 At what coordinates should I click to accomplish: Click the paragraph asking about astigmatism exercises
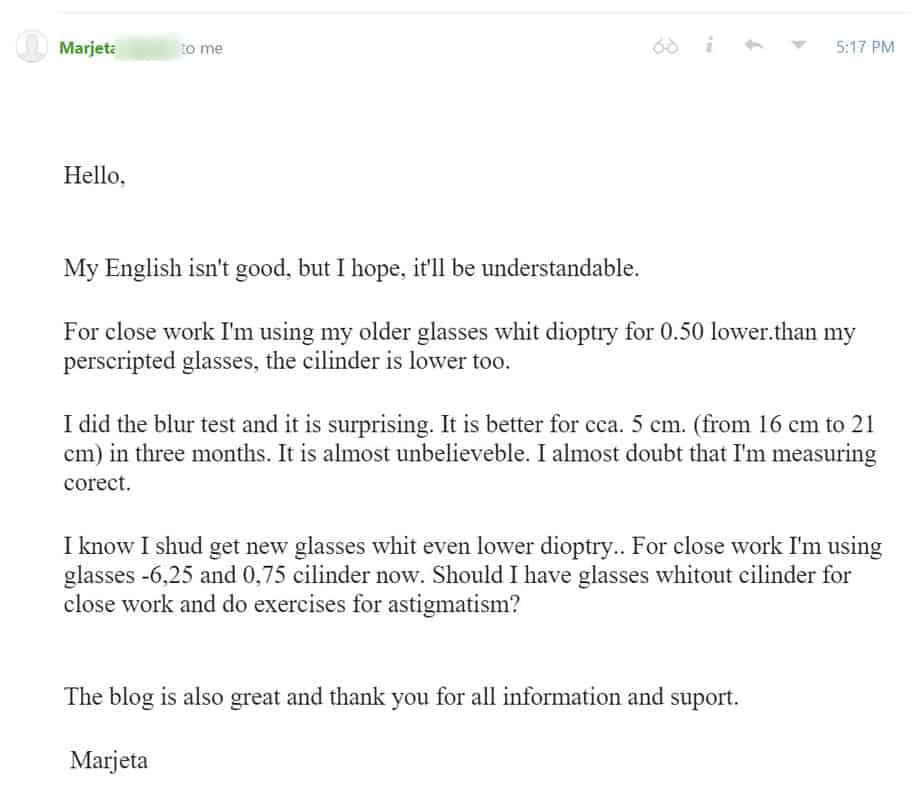click(472, 576)
